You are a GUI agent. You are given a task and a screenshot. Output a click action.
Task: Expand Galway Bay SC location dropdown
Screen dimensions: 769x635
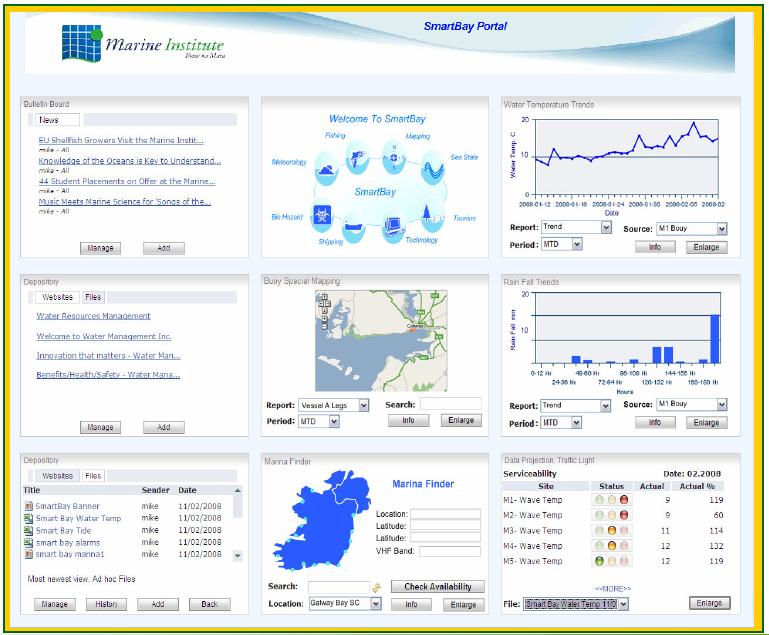376,604
